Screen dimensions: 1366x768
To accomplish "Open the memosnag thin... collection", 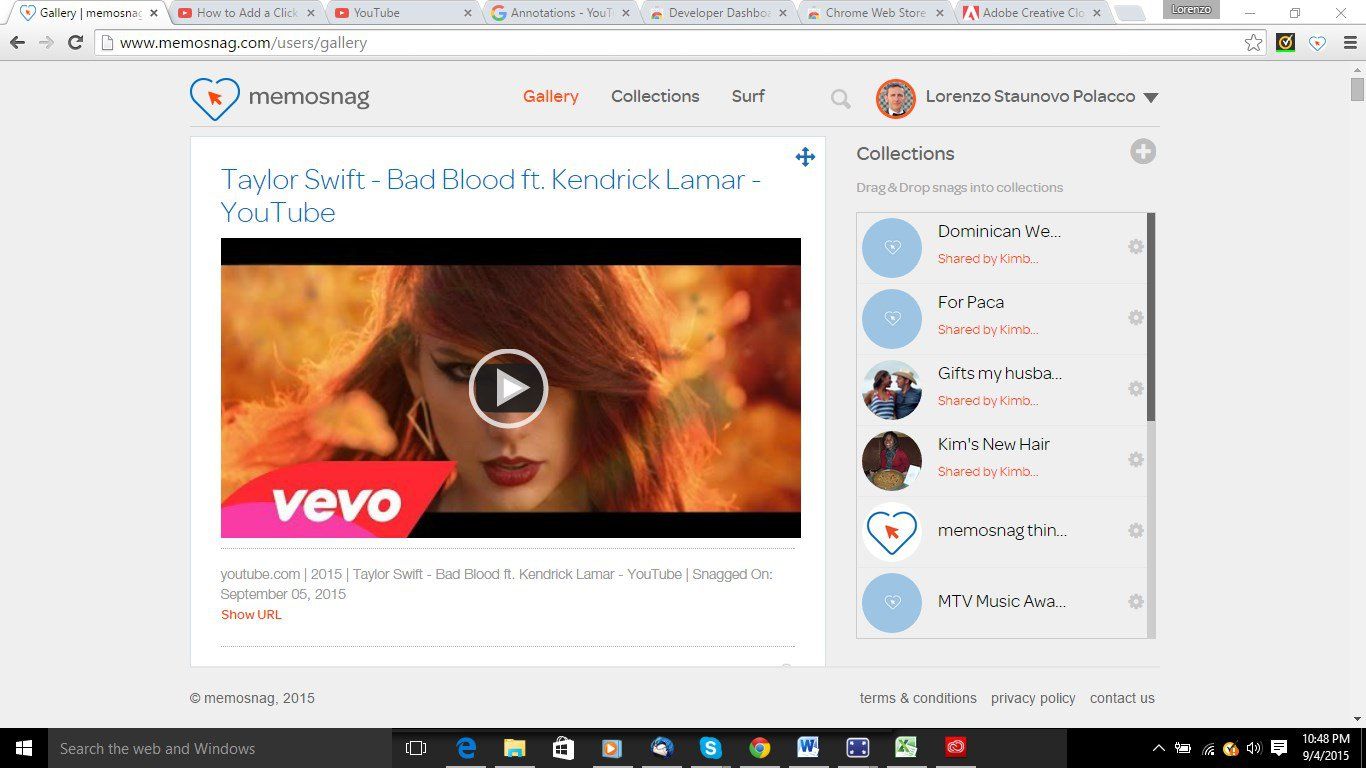I will [x=1002, y=531].
